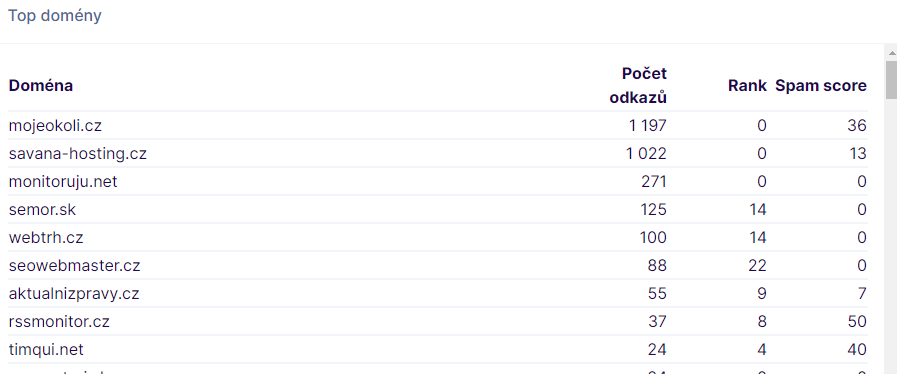Sort by Počet odkazů column header
This screenshot has width=897, height=374.
click(x=638, y=86)
